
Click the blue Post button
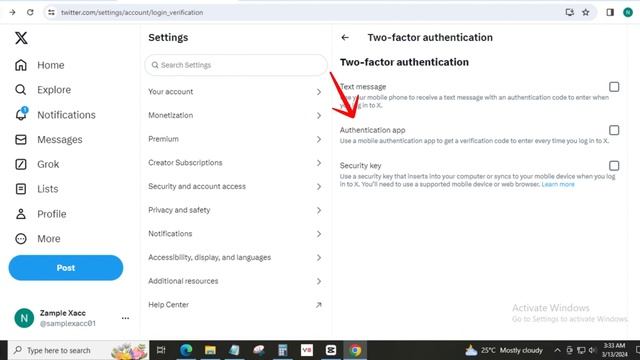tap(66, 268)
